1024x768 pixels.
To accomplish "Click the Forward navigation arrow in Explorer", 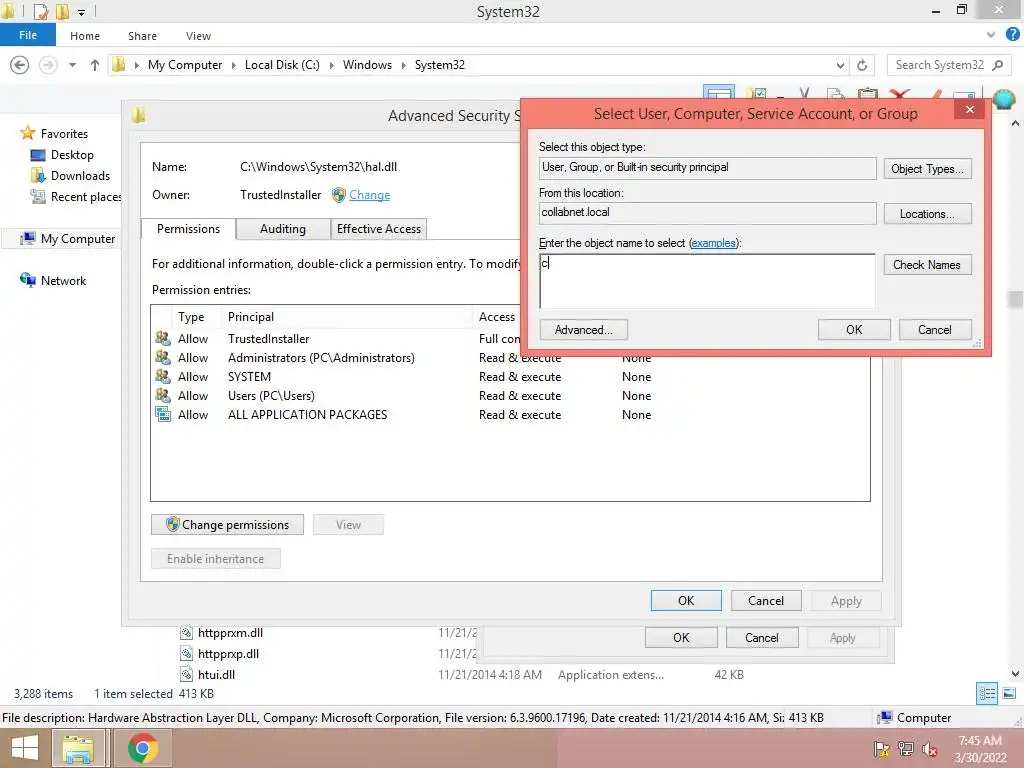I will coord(48,65).
